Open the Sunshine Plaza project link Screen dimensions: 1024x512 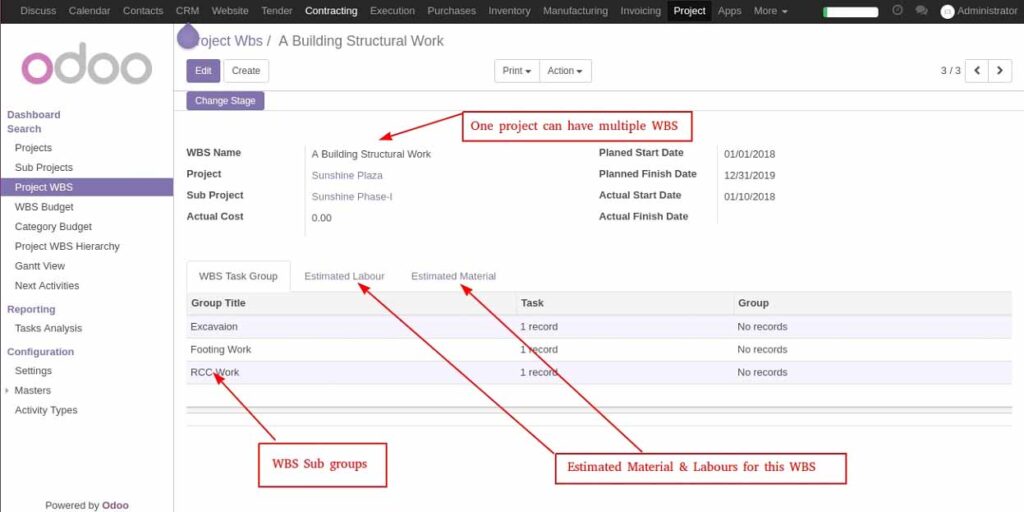point(347,175)
